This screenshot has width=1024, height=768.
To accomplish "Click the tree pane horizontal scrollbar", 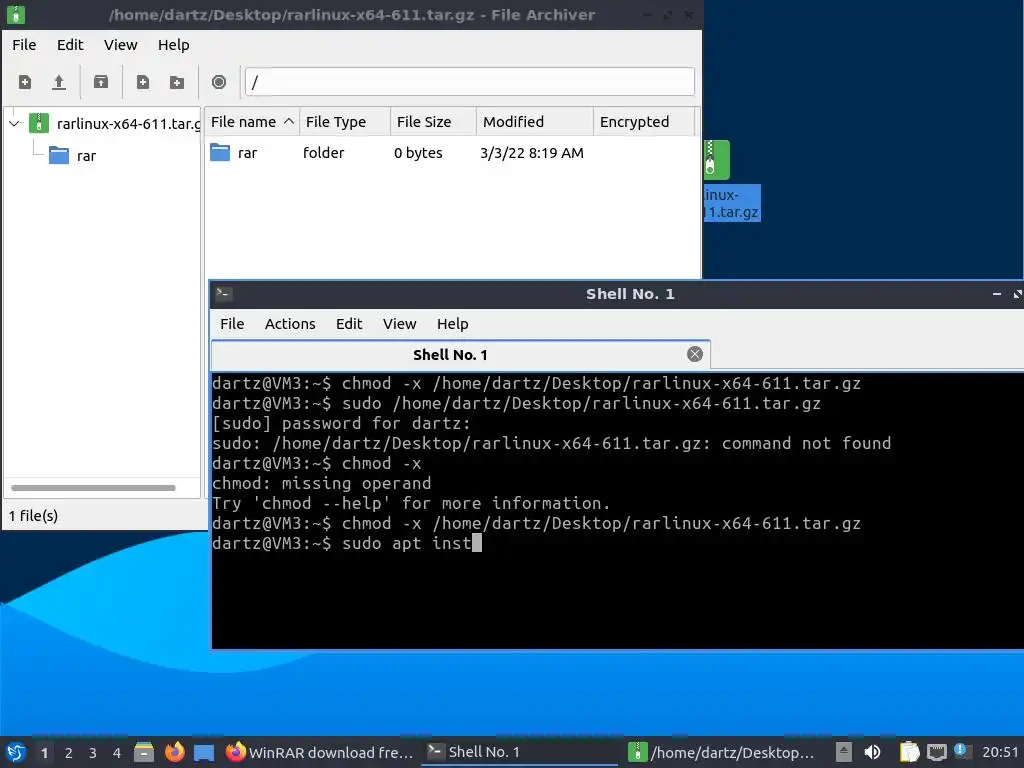I will point(93,488).
